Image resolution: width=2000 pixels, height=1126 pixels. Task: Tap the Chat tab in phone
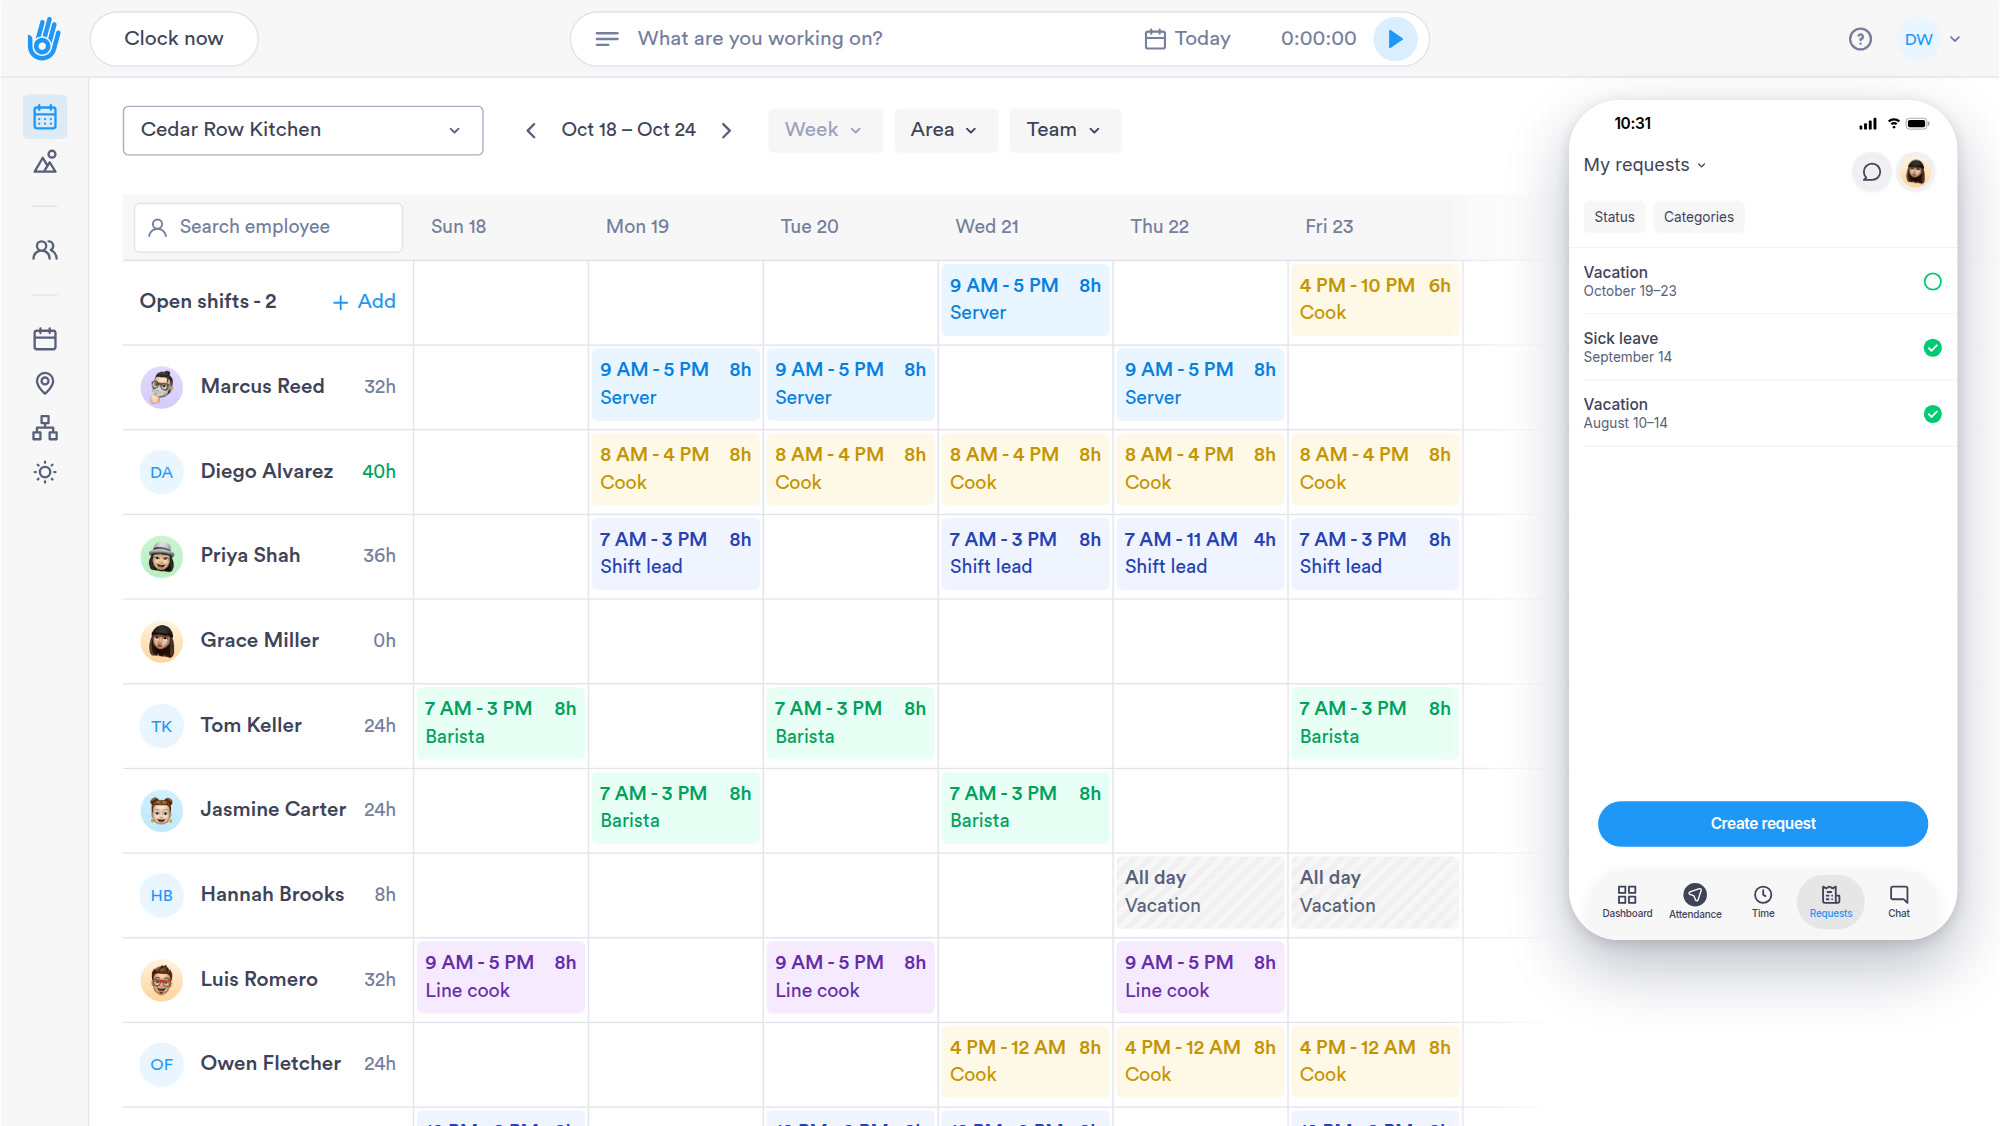tap(1899, 901)
